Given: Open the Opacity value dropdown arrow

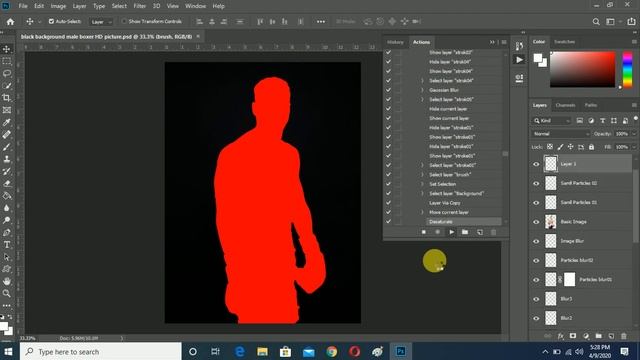Looking at the screenshot, I should click(634, 134).
